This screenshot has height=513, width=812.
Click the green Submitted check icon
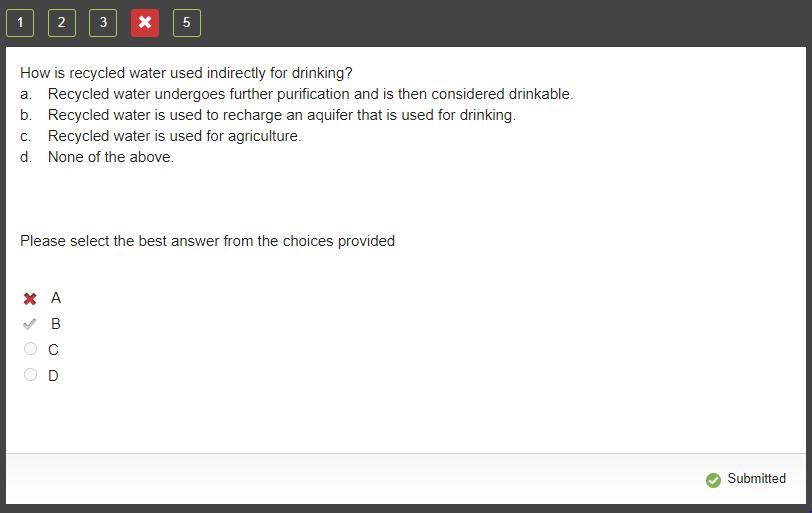point(713,480)
